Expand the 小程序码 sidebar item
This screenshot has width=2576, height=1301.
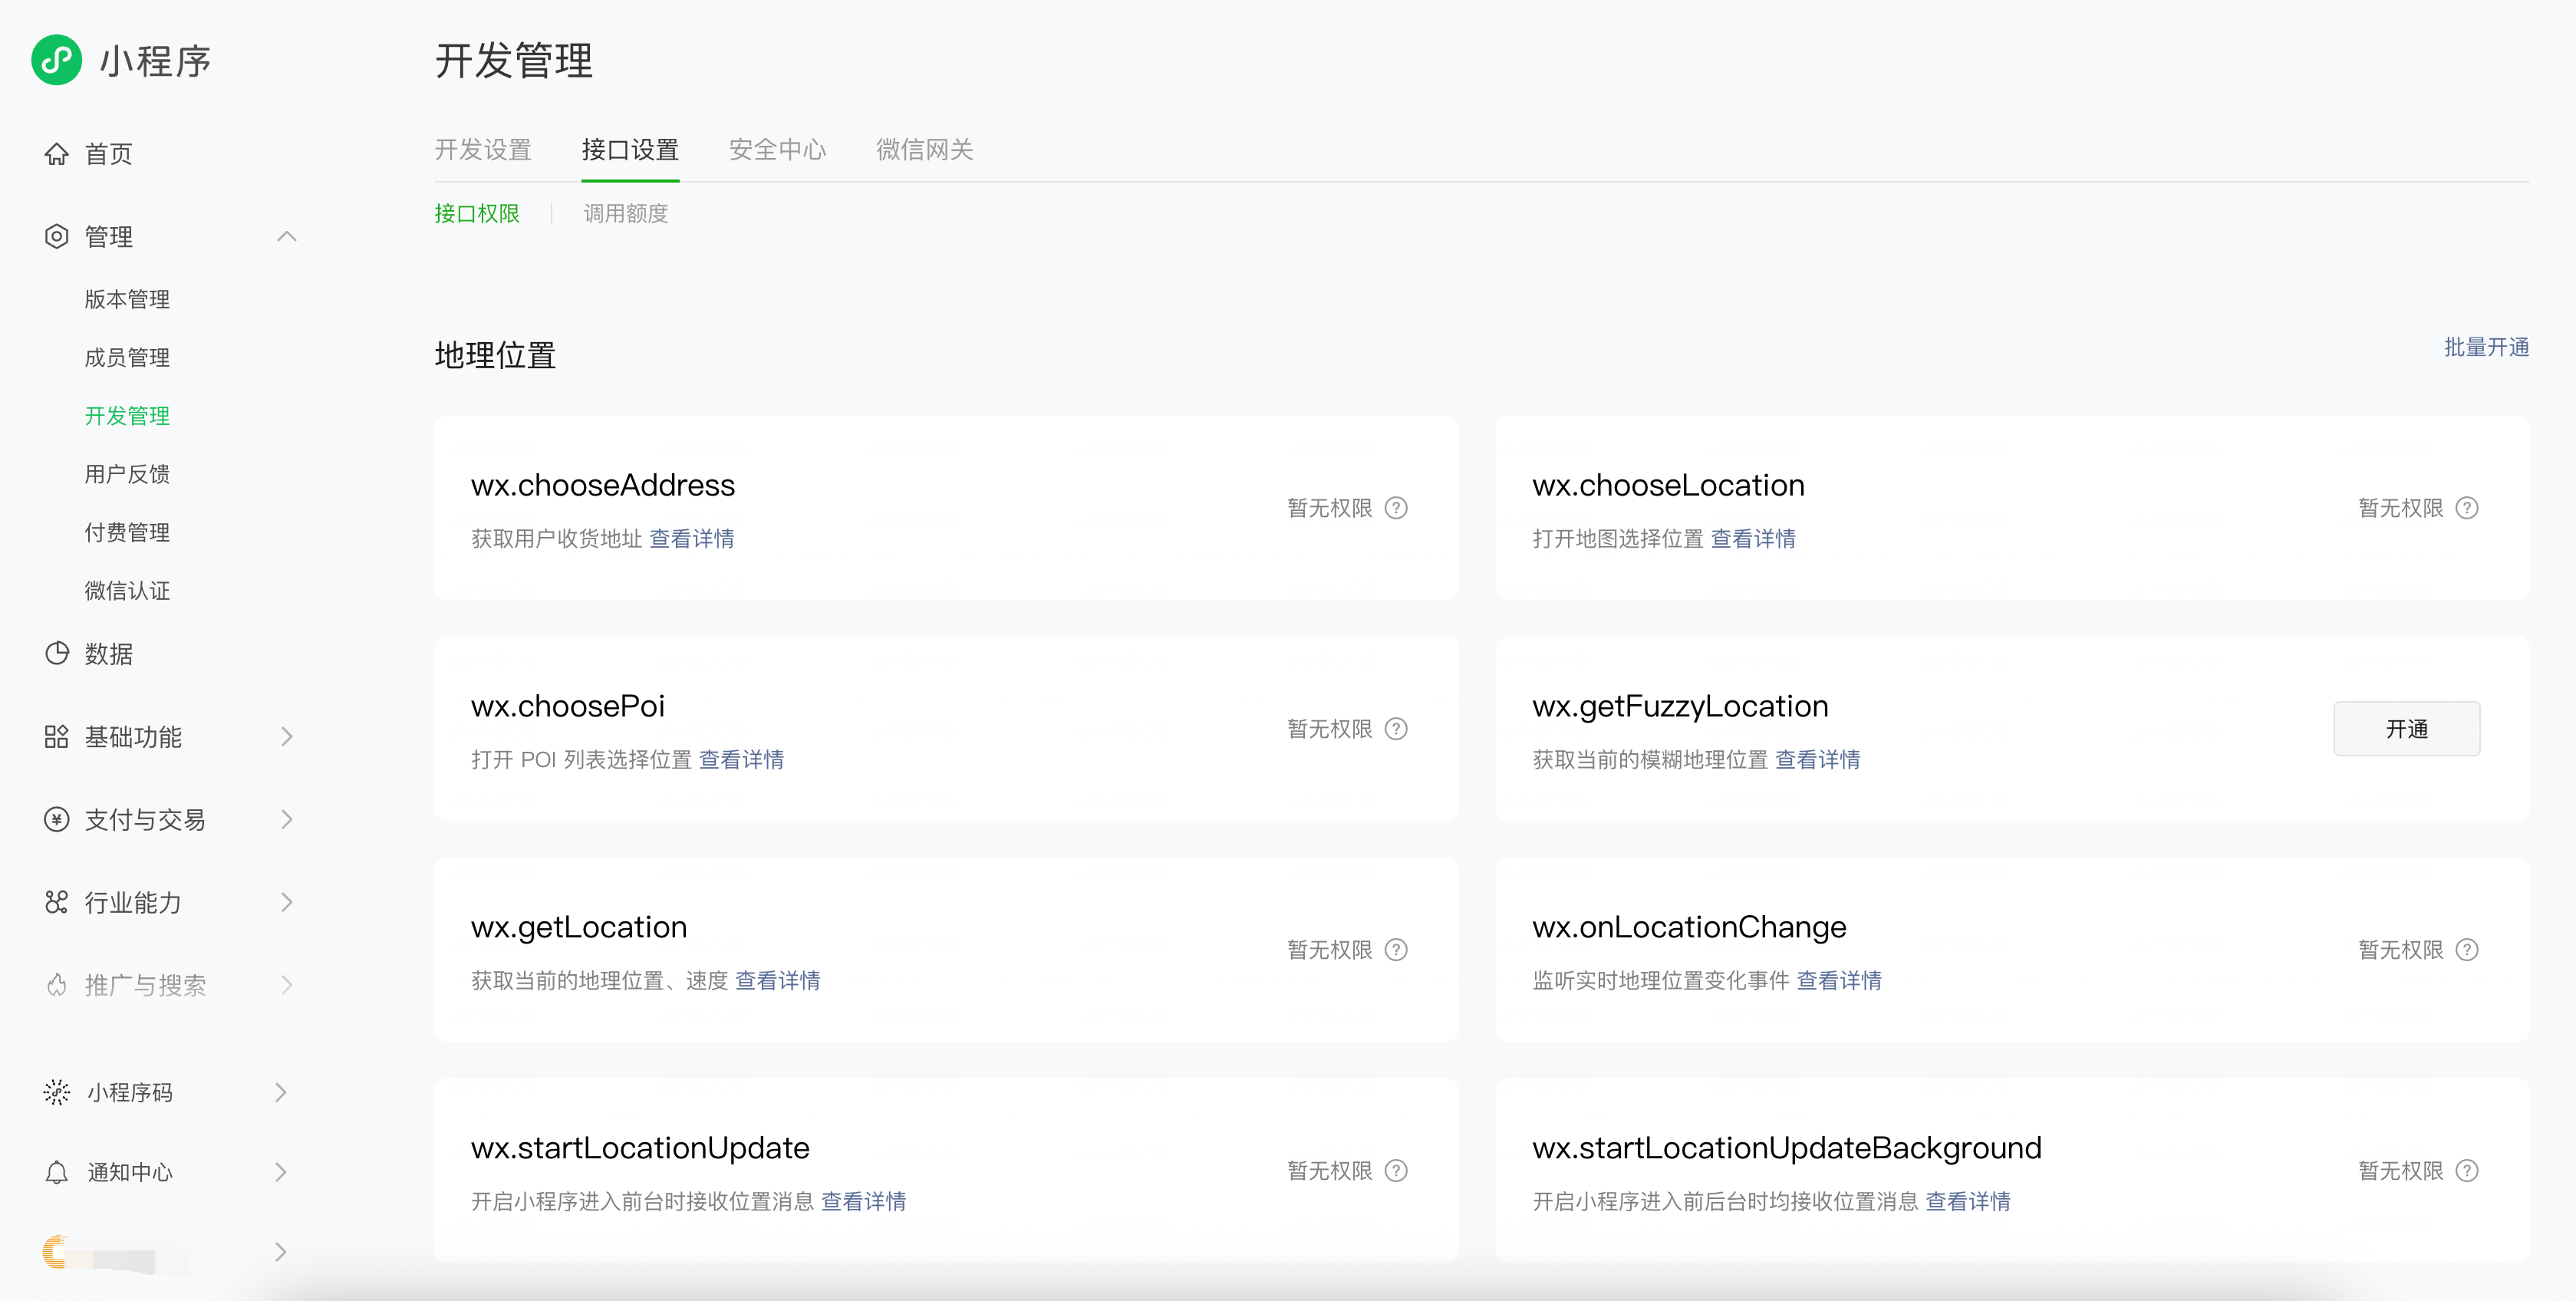tap(281, 1092)
